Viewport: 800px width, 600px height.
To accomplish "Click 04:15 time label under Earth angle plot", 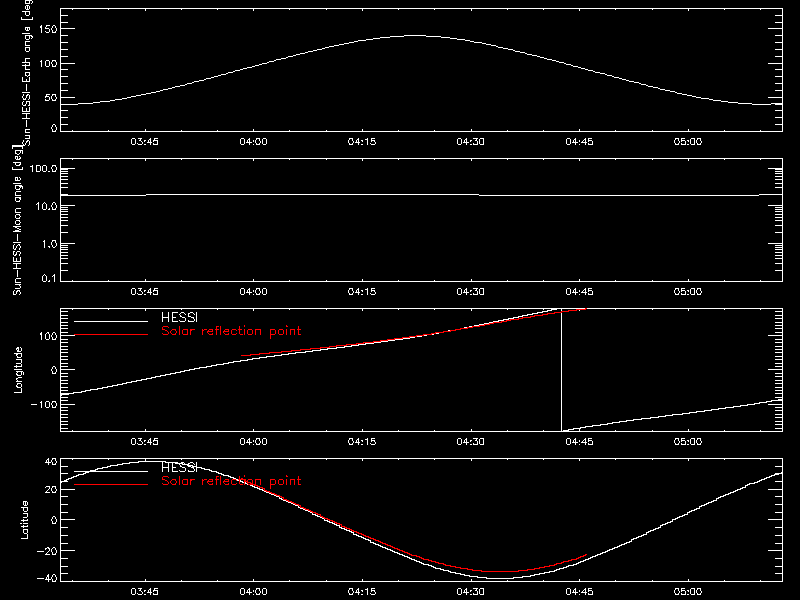I will [362, 142].
